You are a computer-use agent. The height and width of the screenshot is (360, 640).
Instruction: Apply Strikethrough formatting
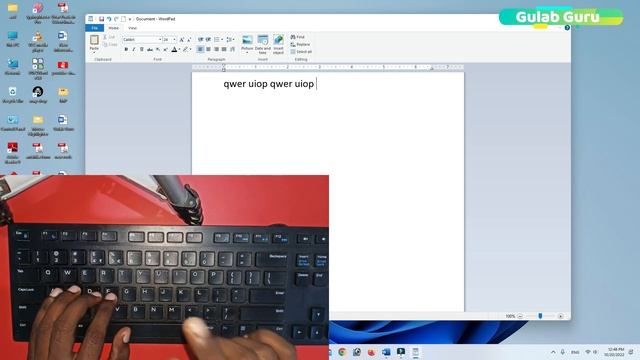(x=150, y=49)
